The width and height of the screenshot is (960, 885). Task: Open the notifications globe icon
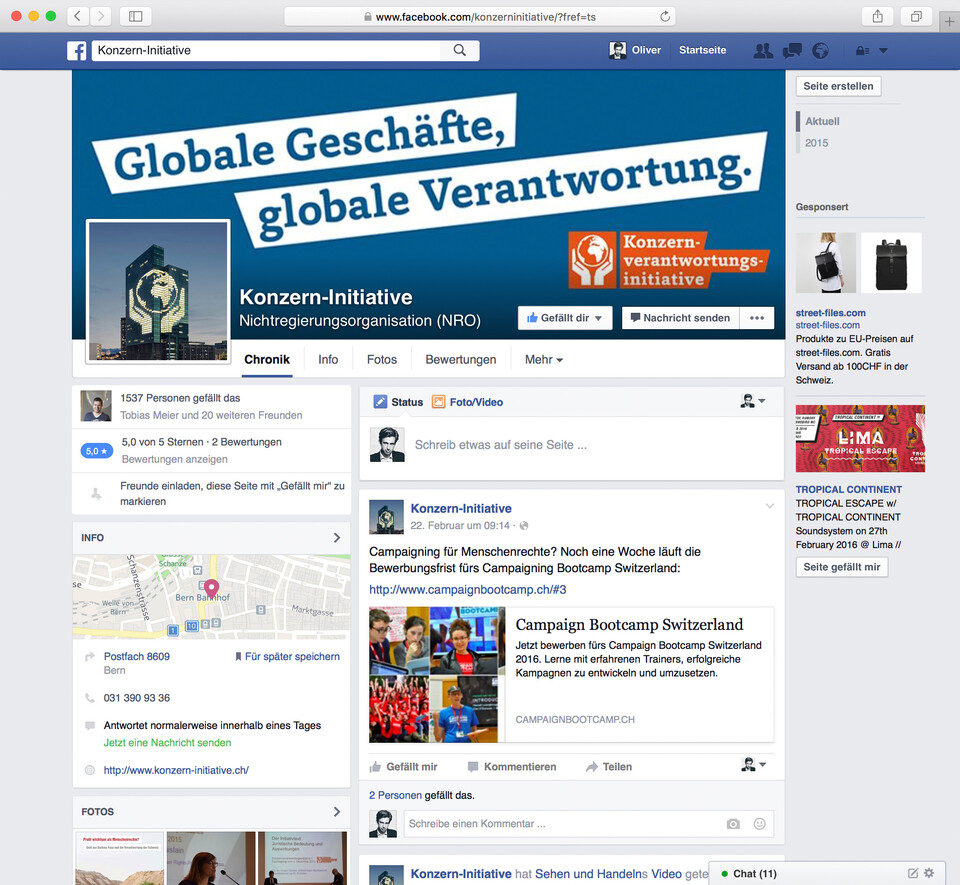pos(820,50)
